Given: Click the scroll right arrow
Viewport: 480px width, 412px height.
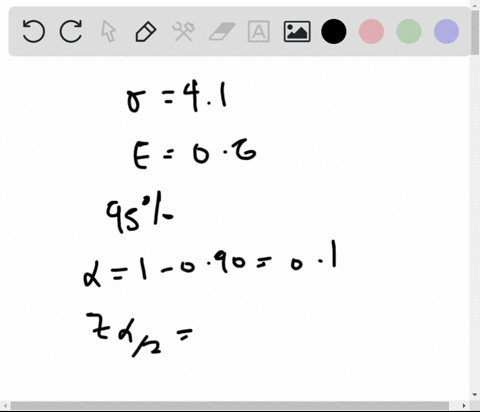Looking at the screenshot, I should pos(464,406).
